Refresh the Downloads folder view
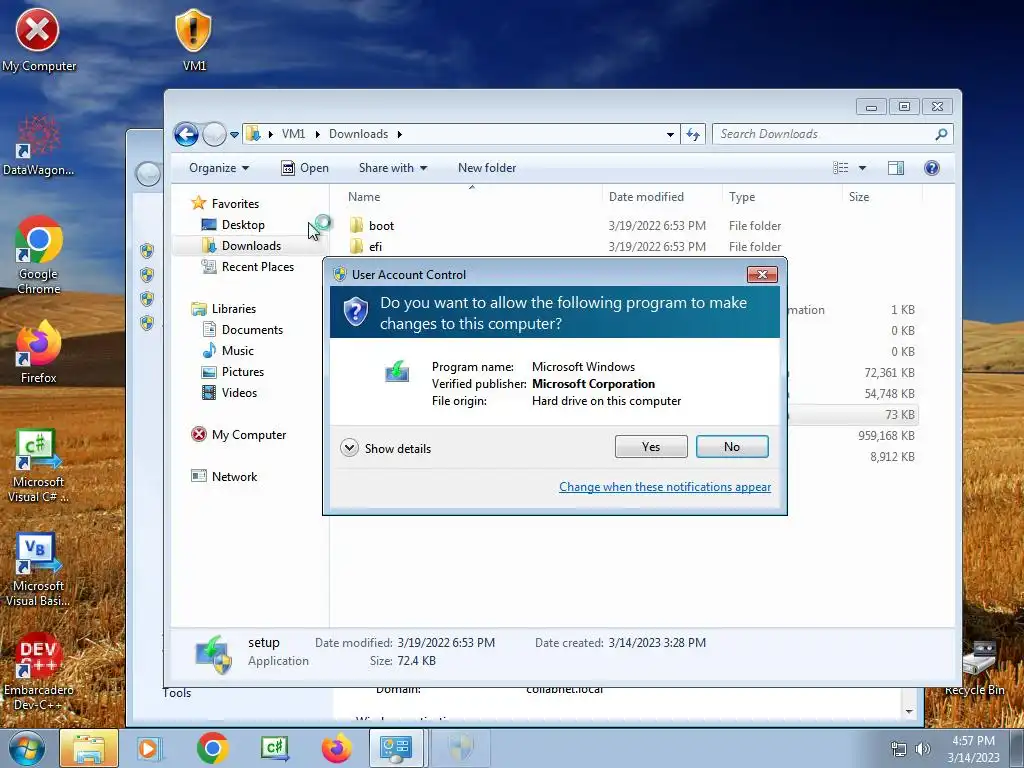Image resolution: width=1024 pixels, height=768 pixels. coord(693,135)
